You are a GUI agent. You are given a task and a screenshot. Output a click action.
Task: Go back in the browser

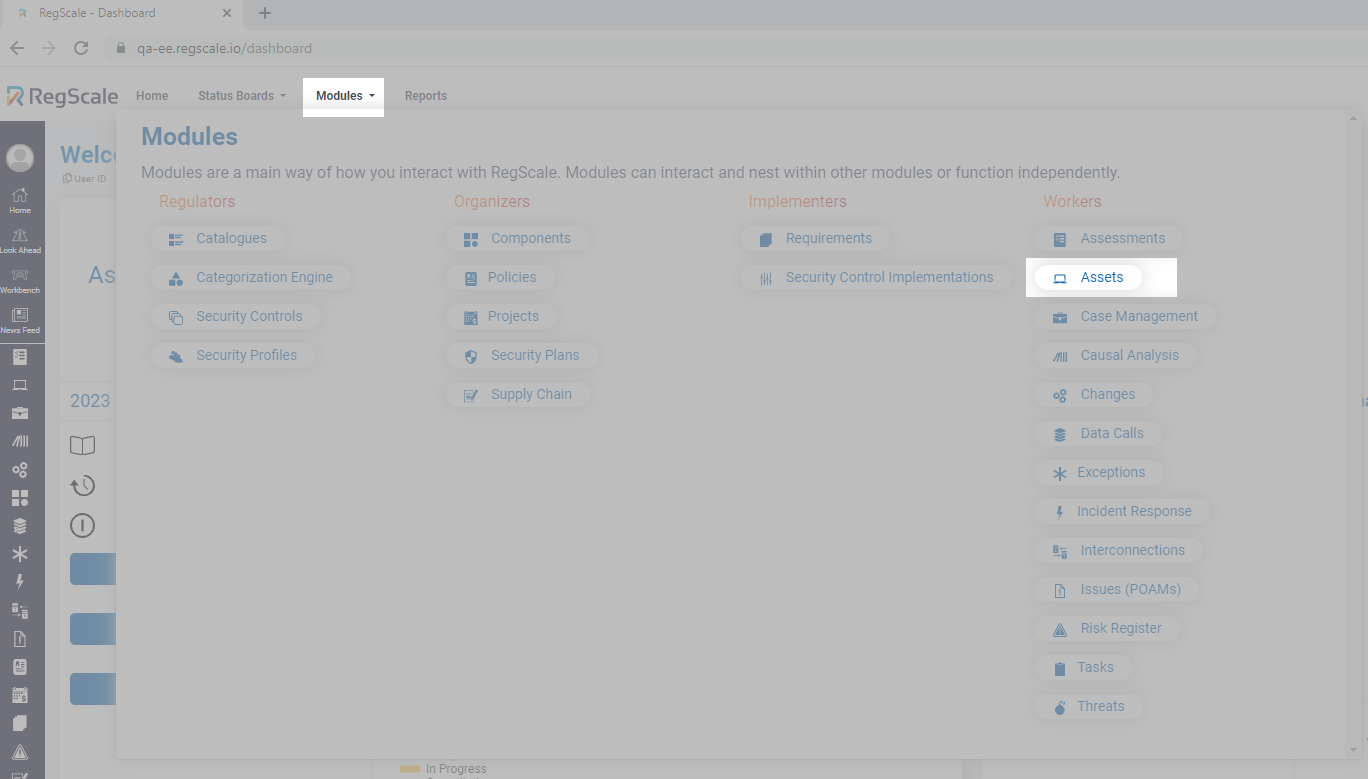point(17,48)
